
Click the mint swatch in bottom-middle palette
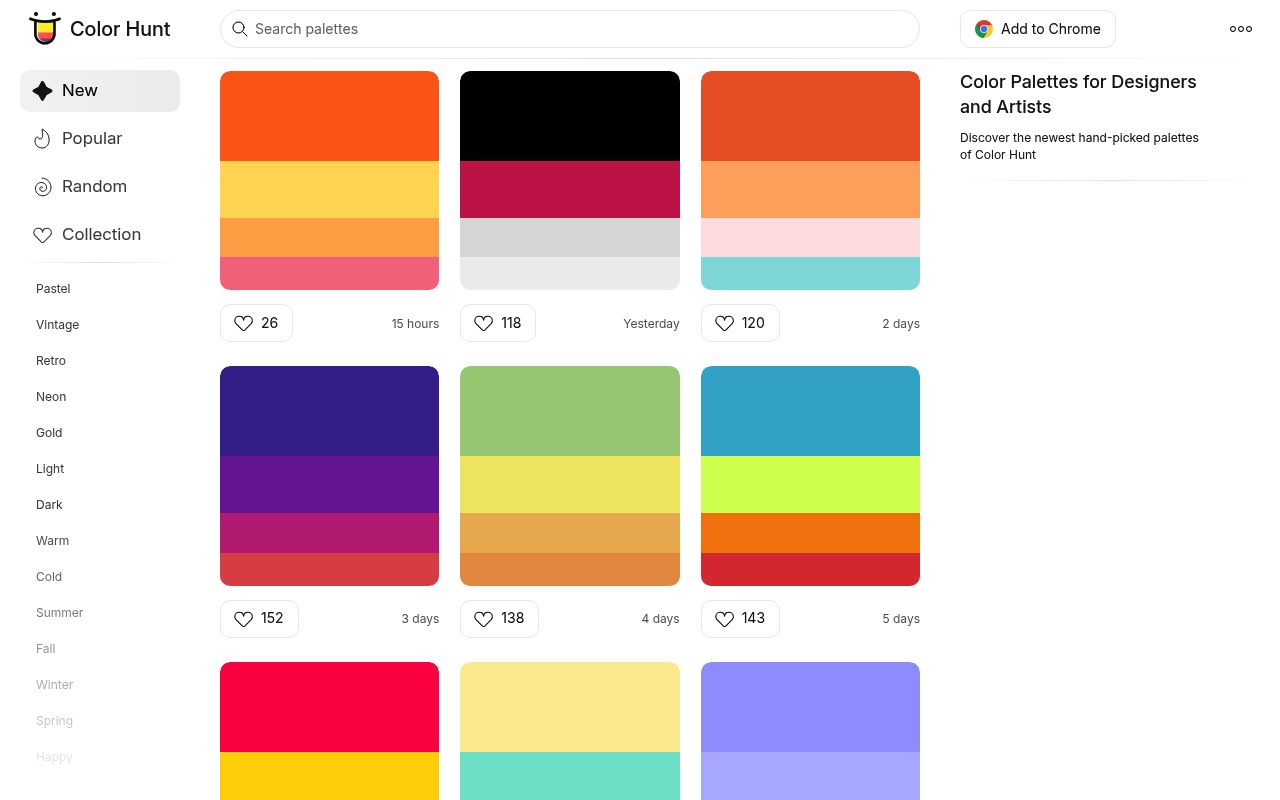pos(570,776)
